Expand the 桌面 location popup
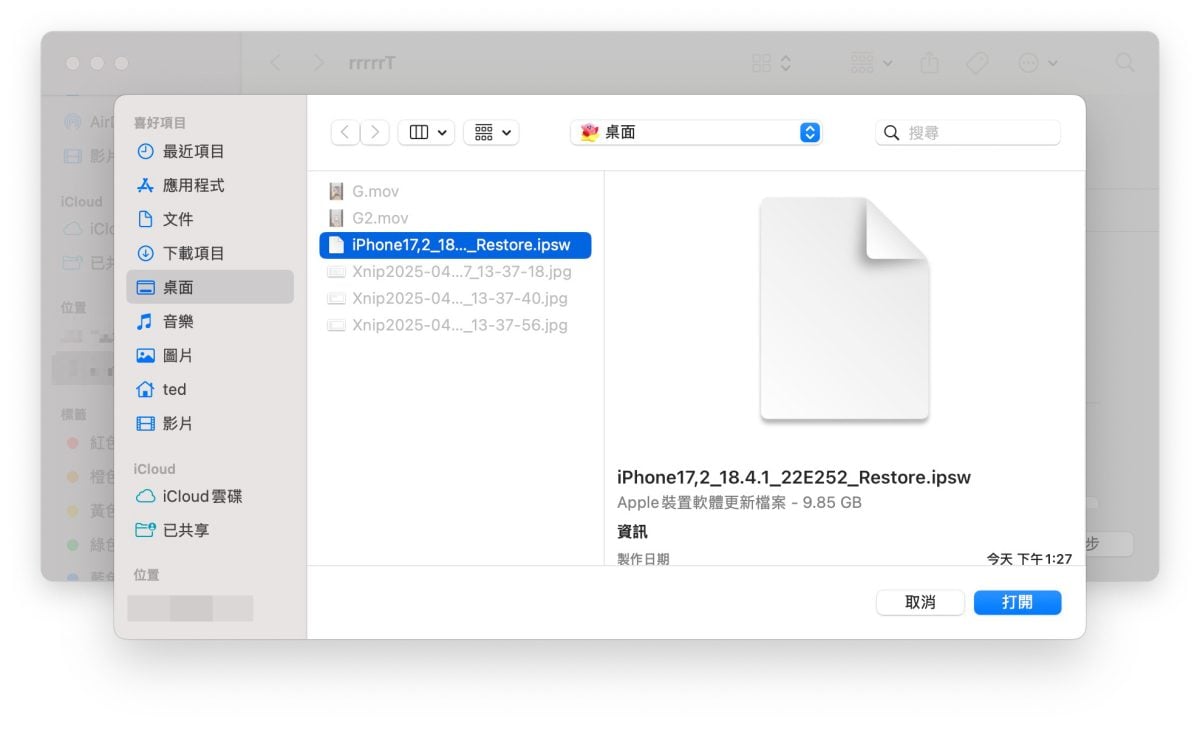 coord(810,132)
